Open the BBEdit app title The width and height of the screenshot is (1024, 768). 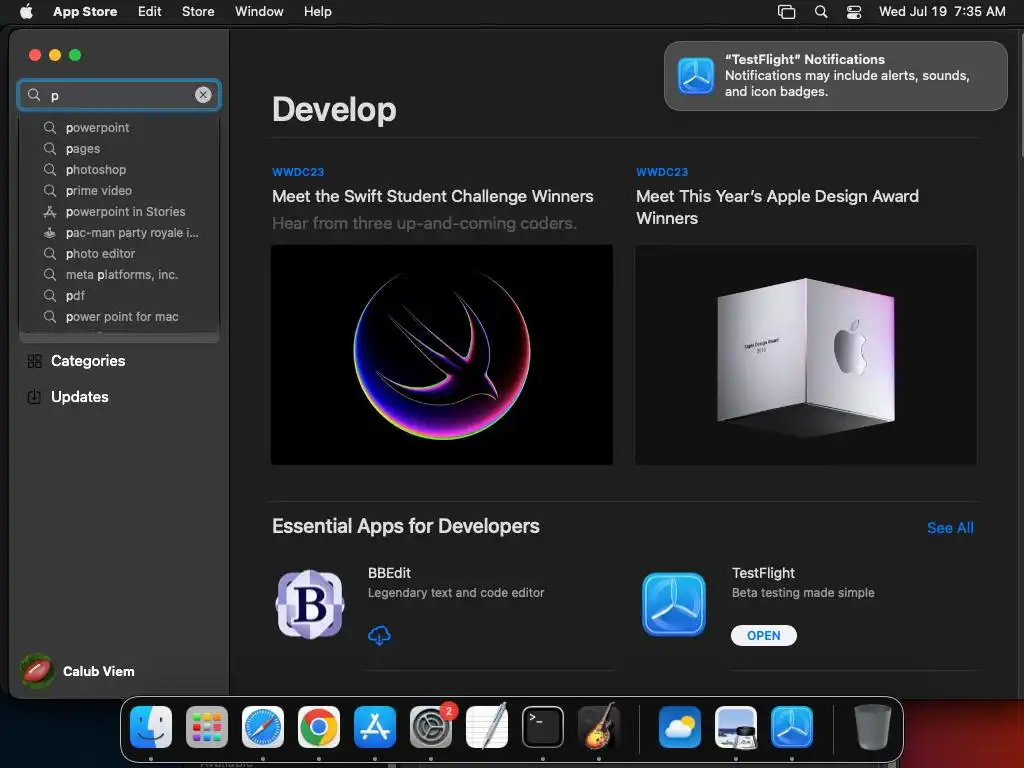point(389,573)
